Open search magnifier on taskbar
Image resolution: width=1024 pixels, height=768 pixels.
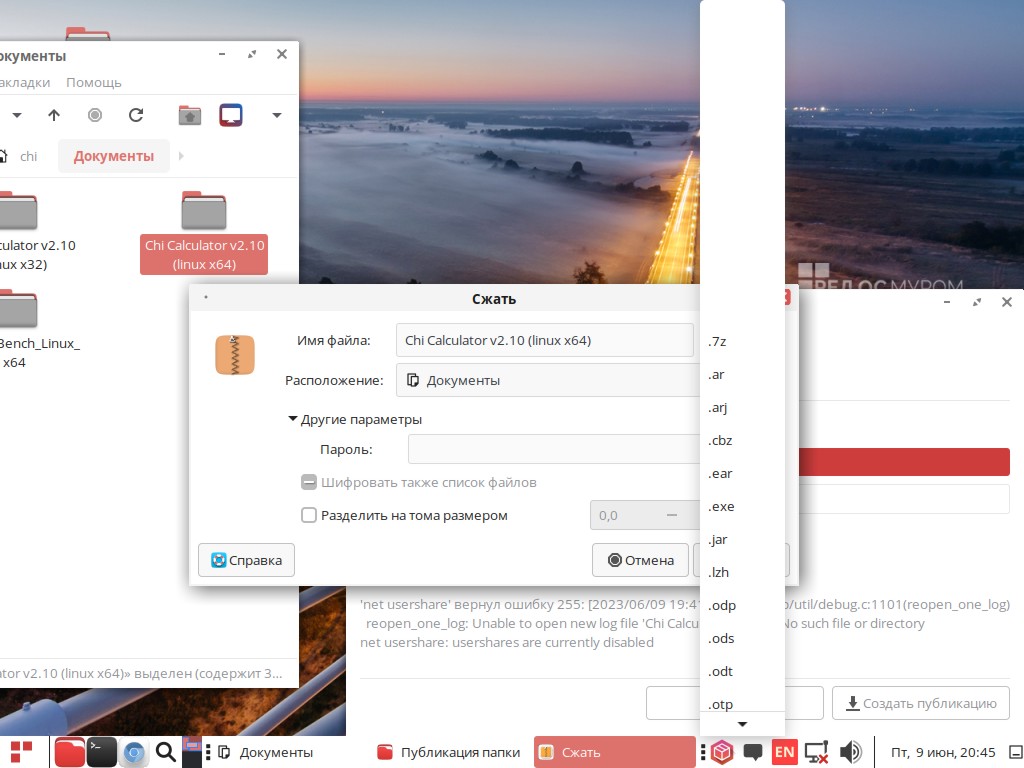[166, 752]
